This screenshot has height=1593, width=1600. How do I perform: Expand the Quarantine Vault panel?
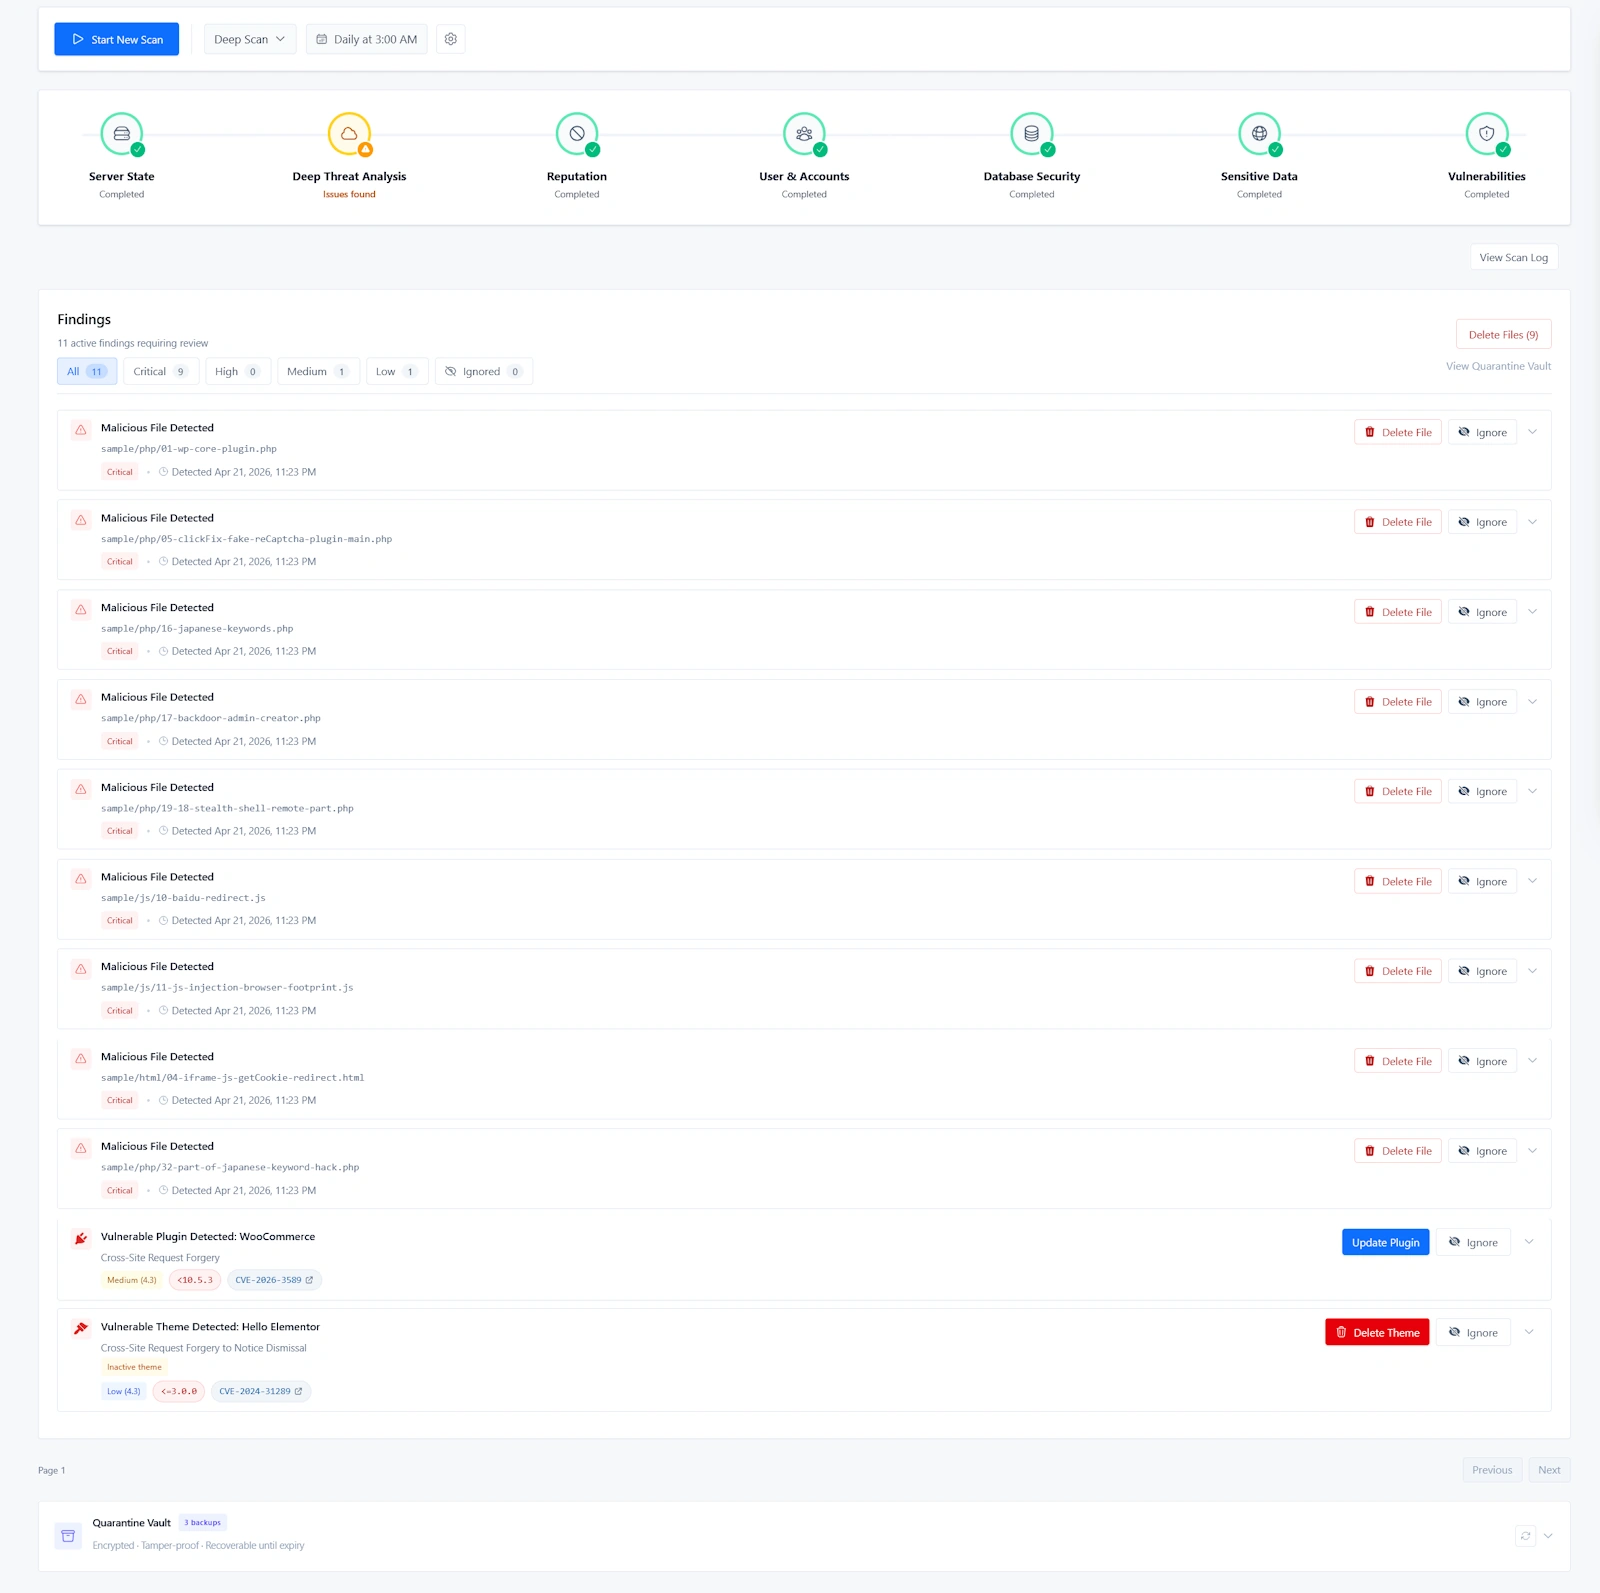tap(1546, 1535)
